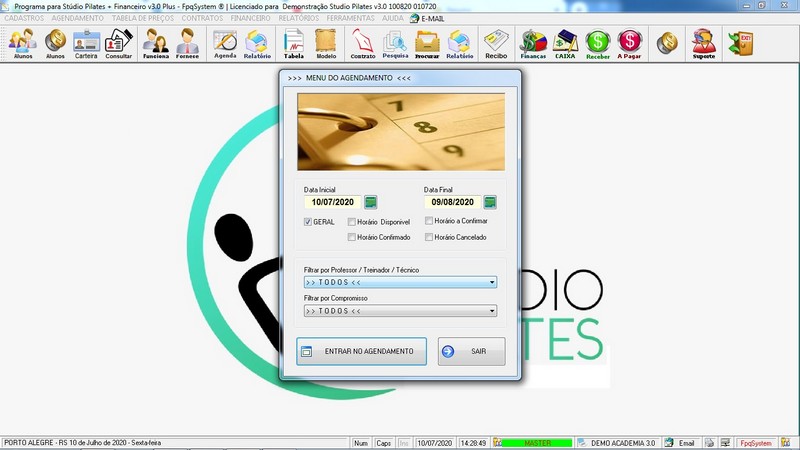Open the Suporte headset icon
Viewport: 800px width, 450px height.
704,44
